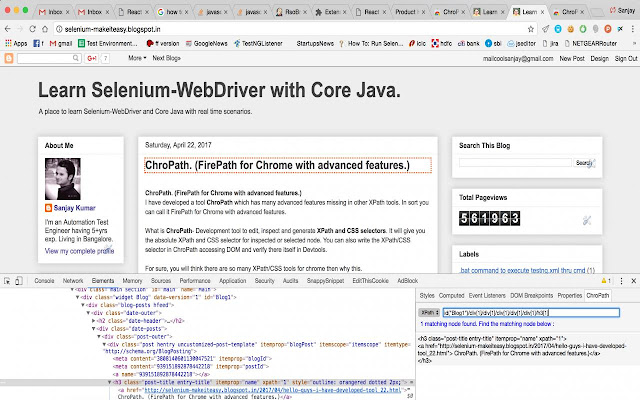The image size is (640, 400).
Task: Click the browser address bar
Action: 290,29
